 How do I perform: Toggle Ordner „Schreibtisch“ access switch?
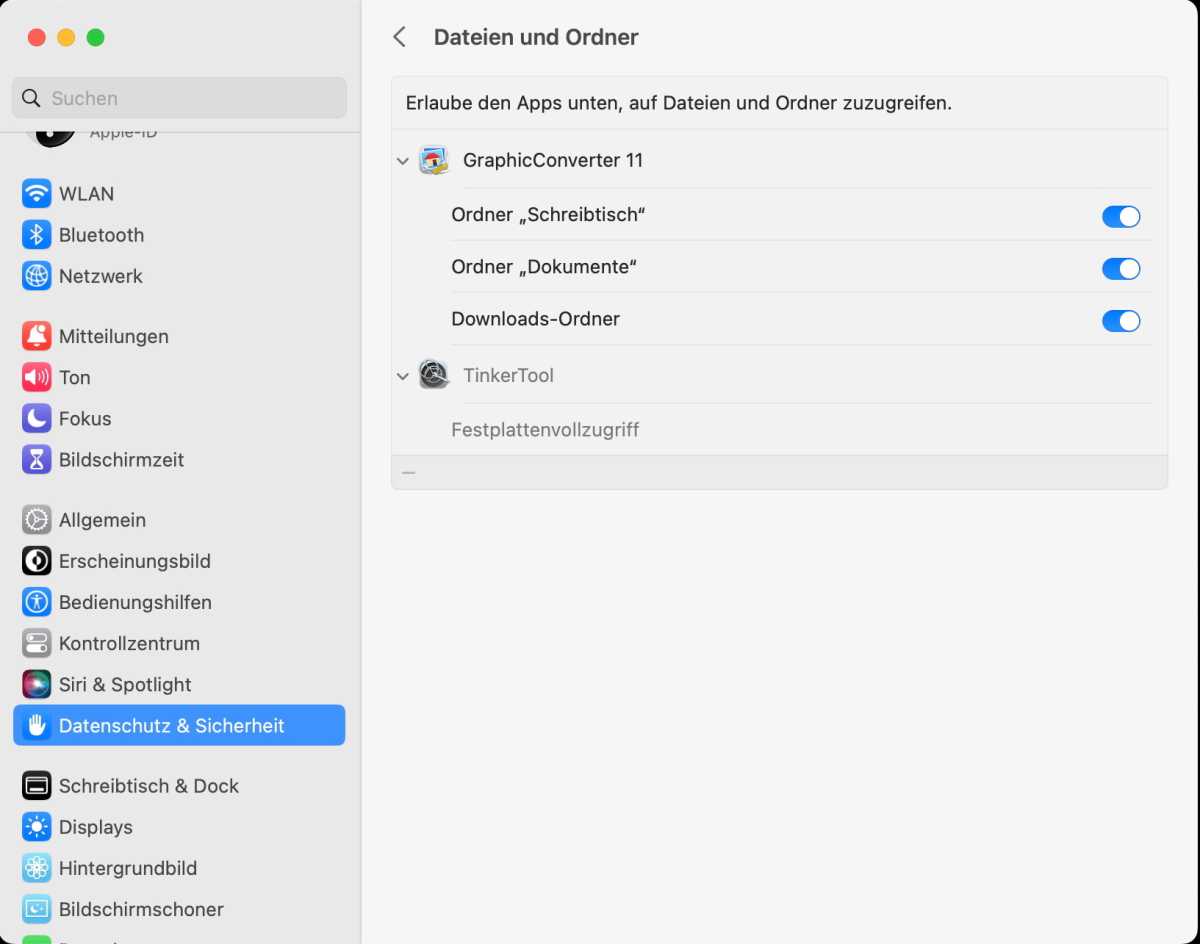click(x=1121, y=216)
